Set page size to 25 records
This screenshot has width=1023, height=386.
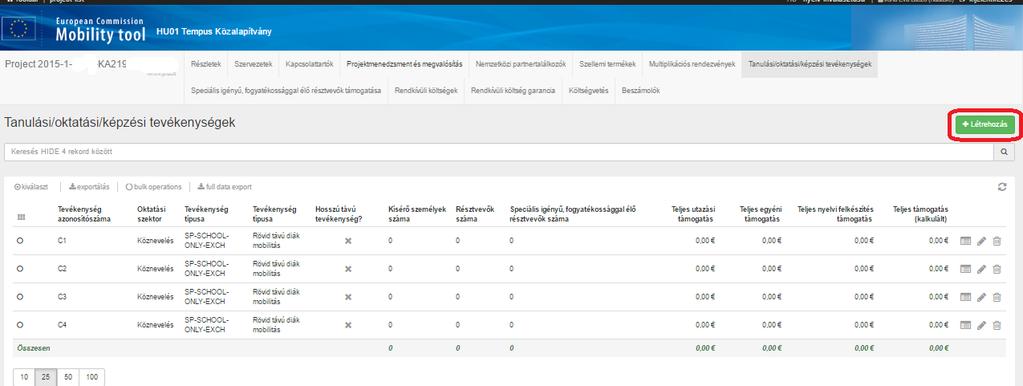coord(46,378)
